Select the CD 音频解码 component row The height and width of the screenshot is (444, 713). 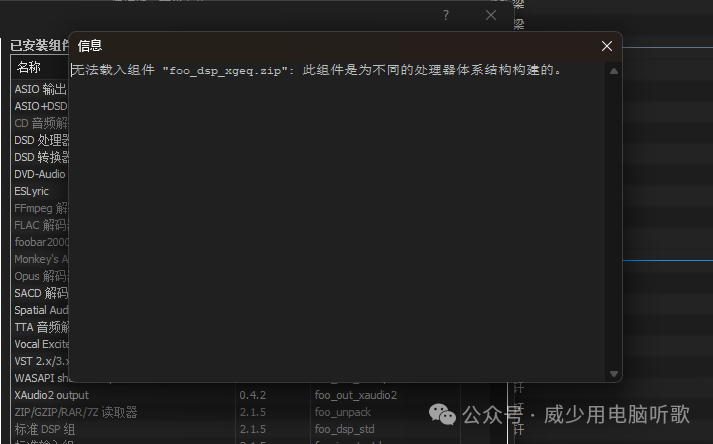point(40,123)
